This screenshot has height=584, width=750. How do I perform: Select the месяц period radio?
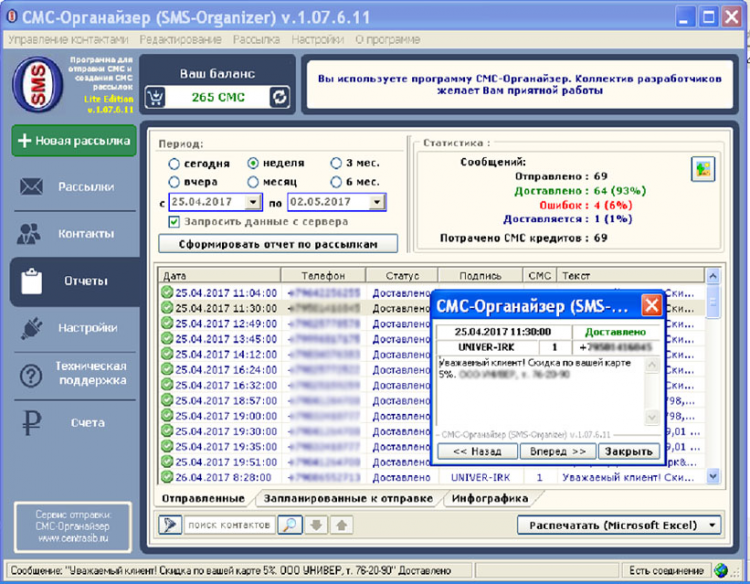253,182
